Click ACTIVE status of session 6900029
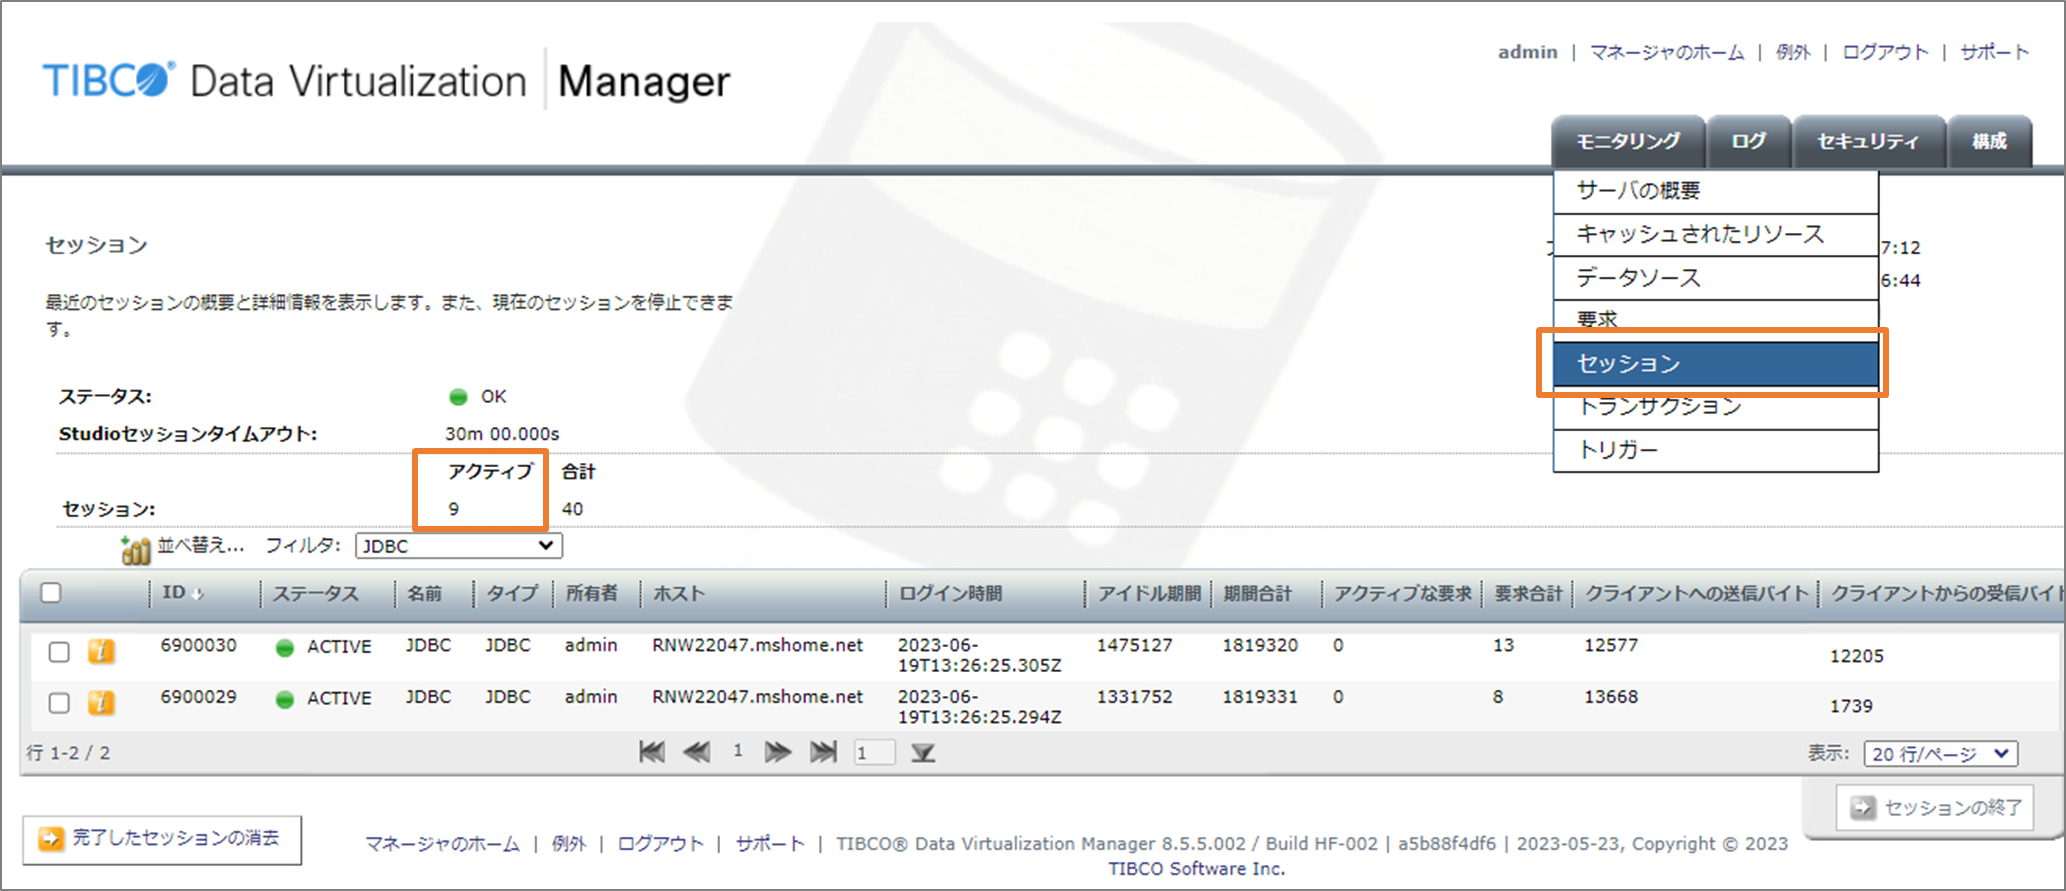Screen dimensions: 2066x891 (x=339, y=699)
